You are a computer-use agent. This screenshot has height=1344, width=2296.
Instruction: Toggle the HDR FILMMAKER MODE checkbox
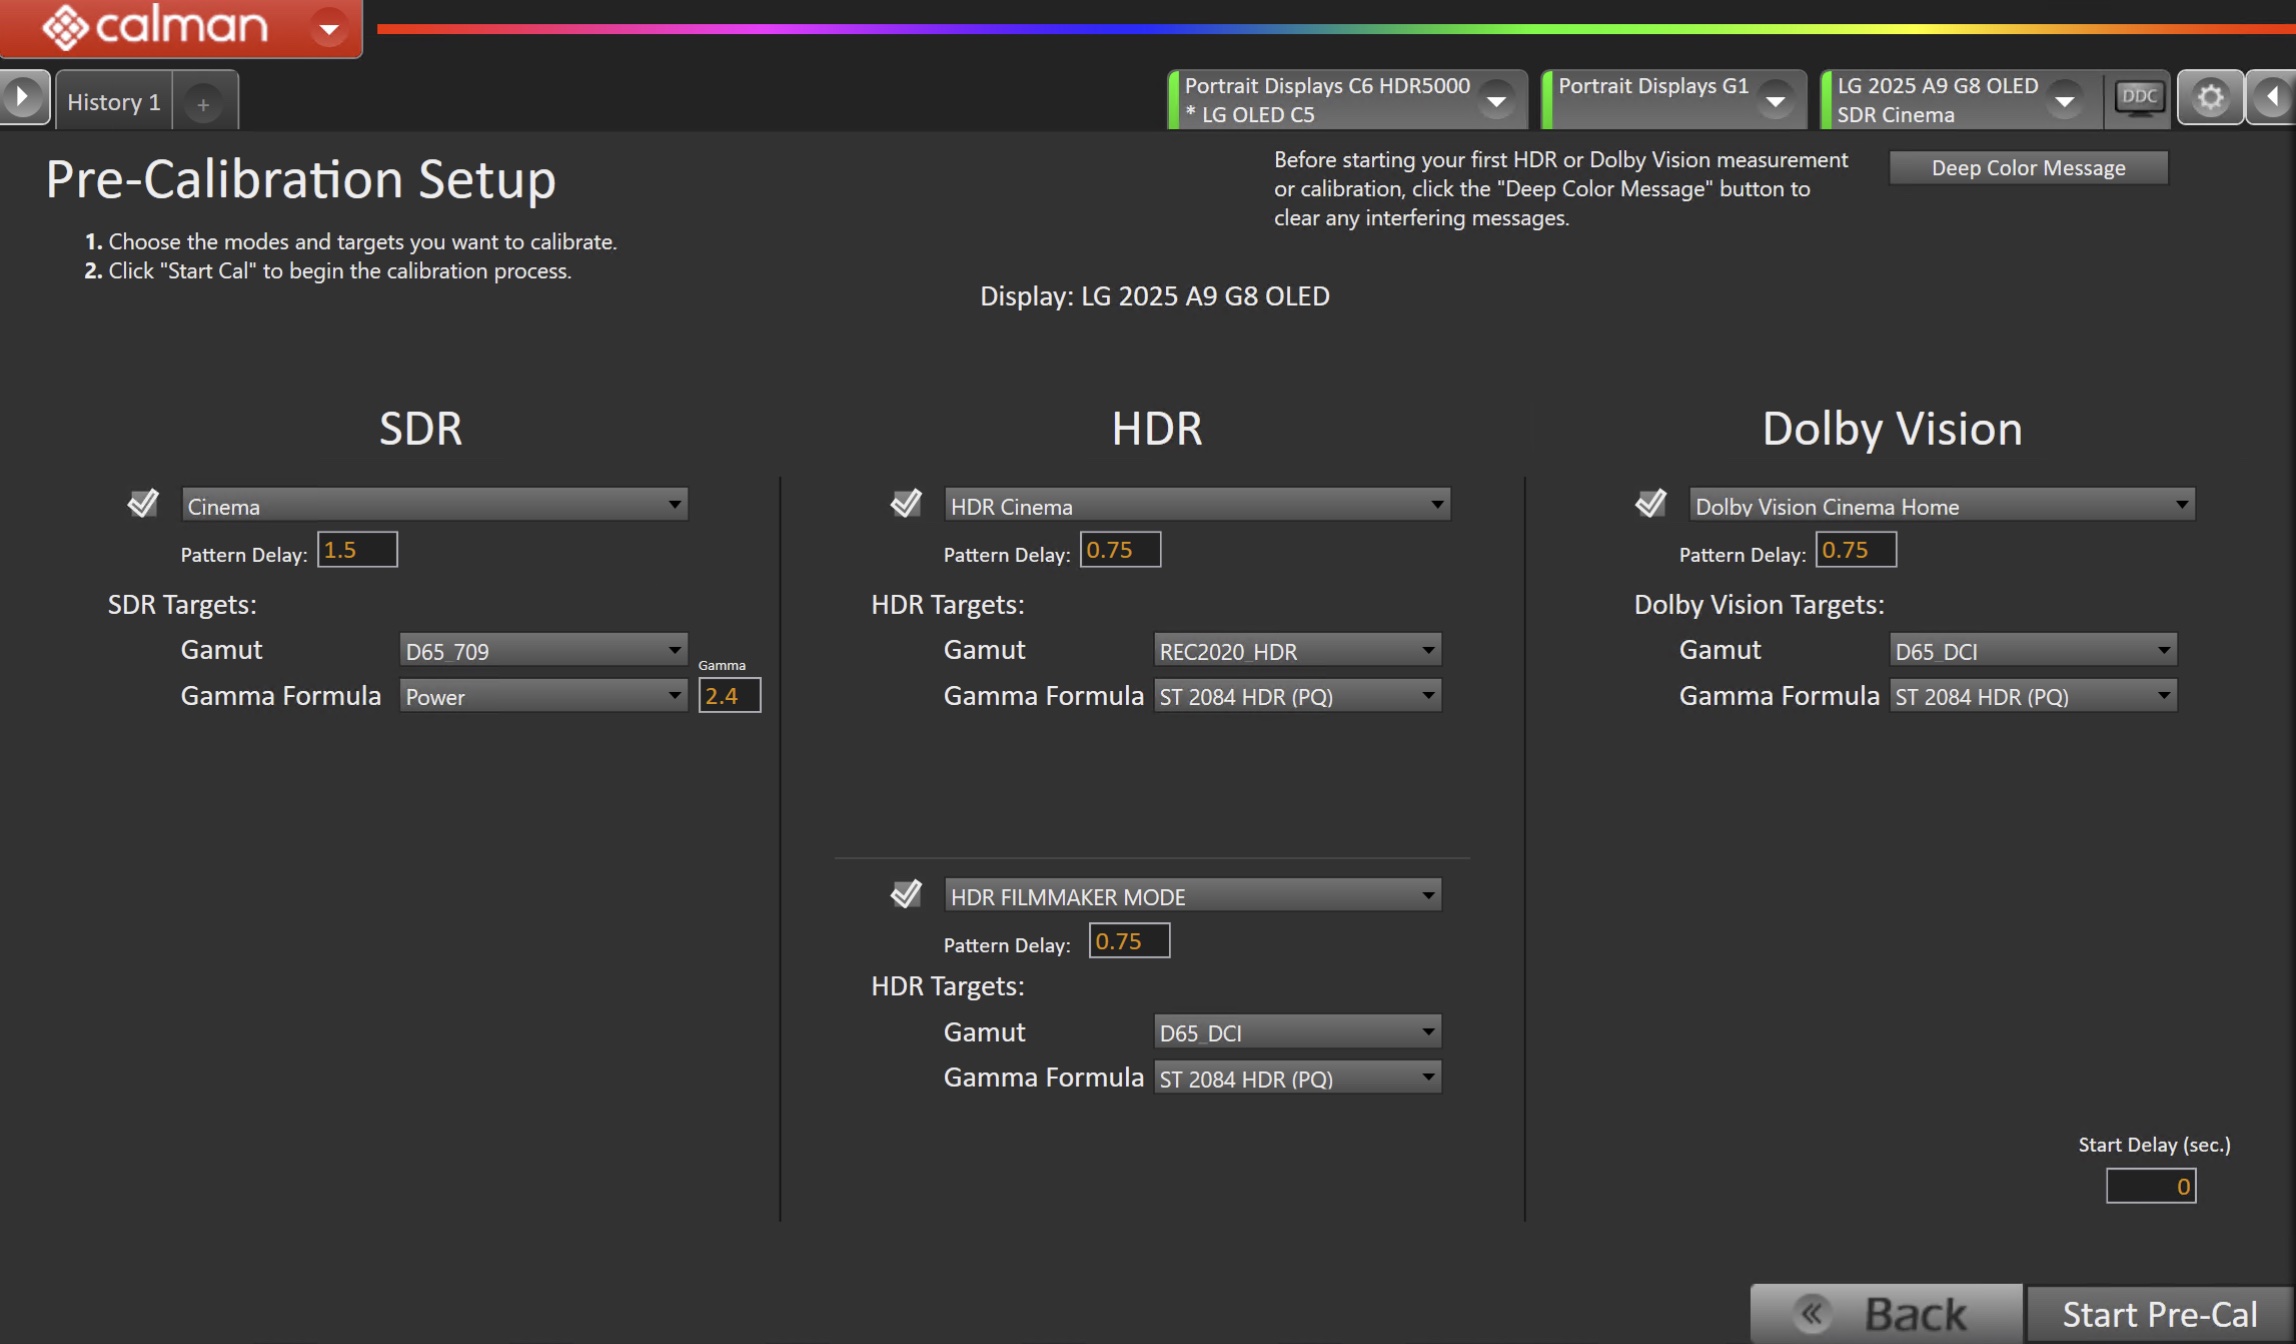click(906, 893)
